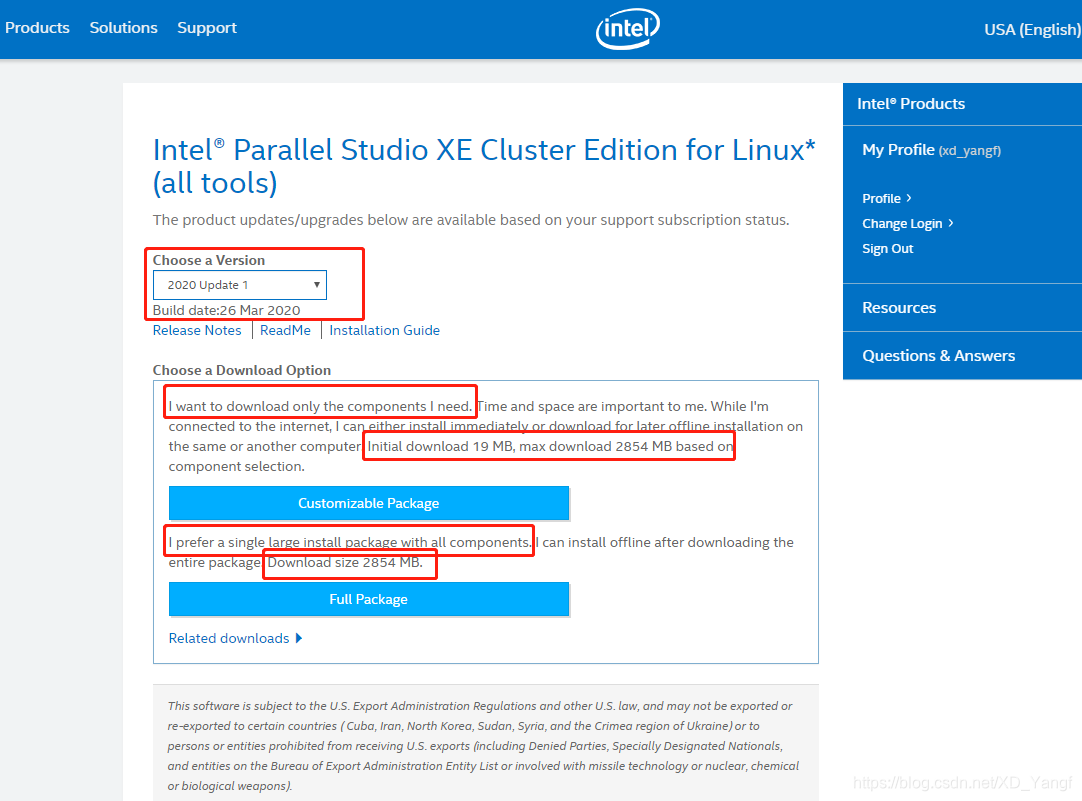Click the Choose a Version label
The width and height of the screenshot is (1082, 801).
pyautogui.click(x=208, y=260)
